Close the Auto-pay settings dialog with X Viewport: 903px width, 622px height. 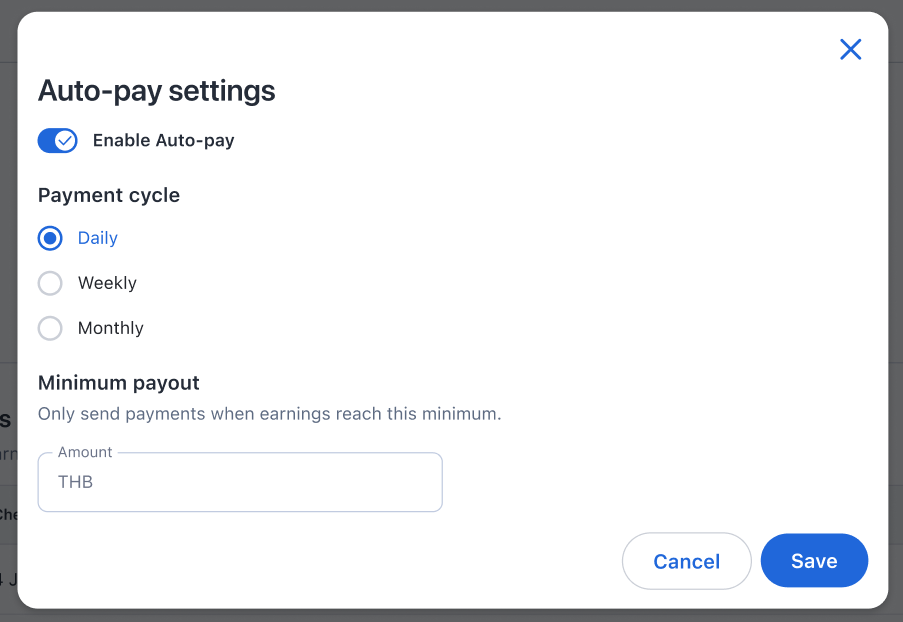[x=850, y=49]
